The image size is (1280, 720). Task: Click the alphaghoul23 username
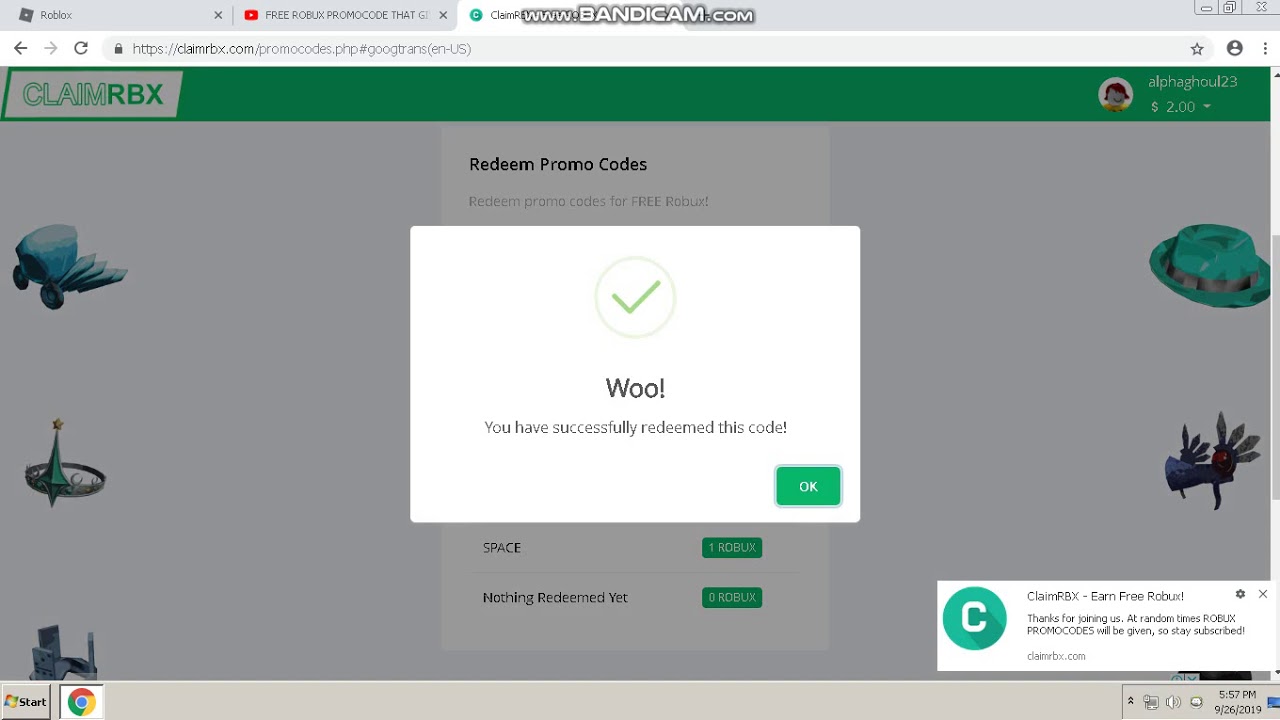coord(1193,82)
